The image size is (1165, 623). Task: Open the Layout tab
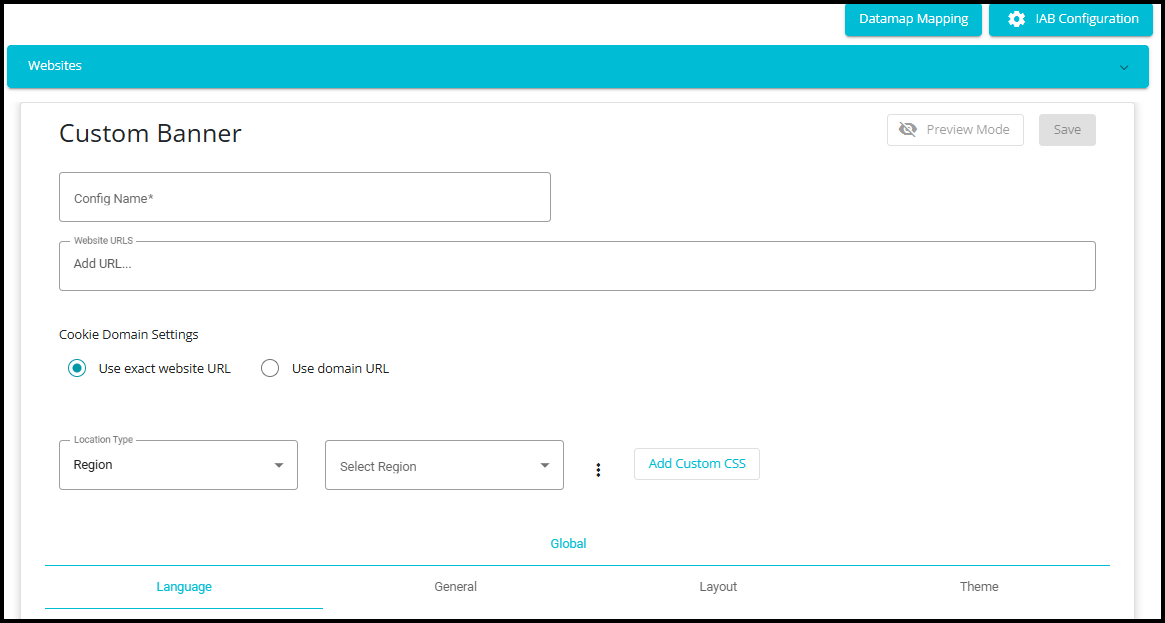pos(718,587)
